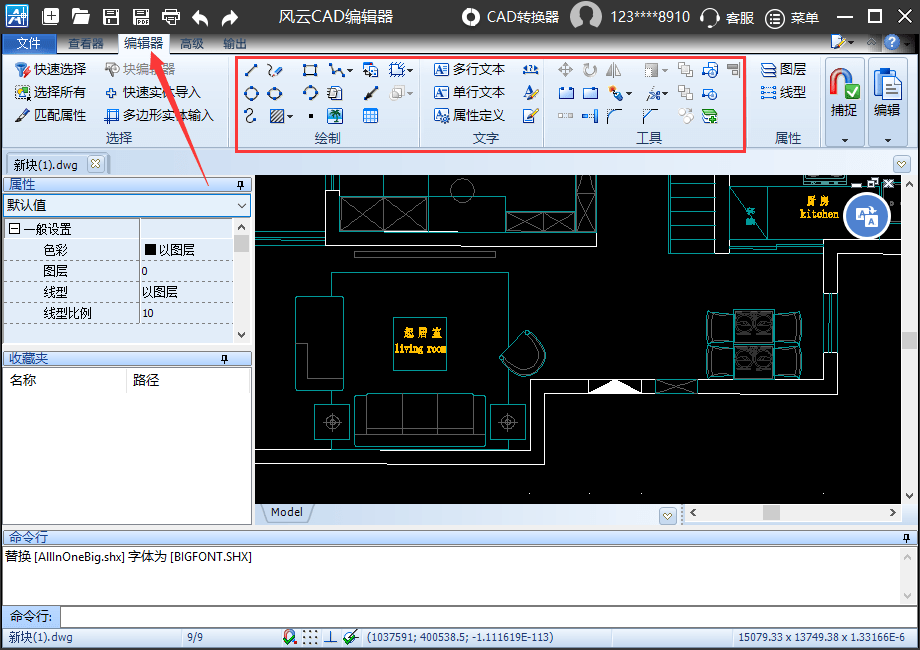This screenshot has height=650, width=920.
Task: Switch to the 高级 ribbon tab
Action: 192,43
